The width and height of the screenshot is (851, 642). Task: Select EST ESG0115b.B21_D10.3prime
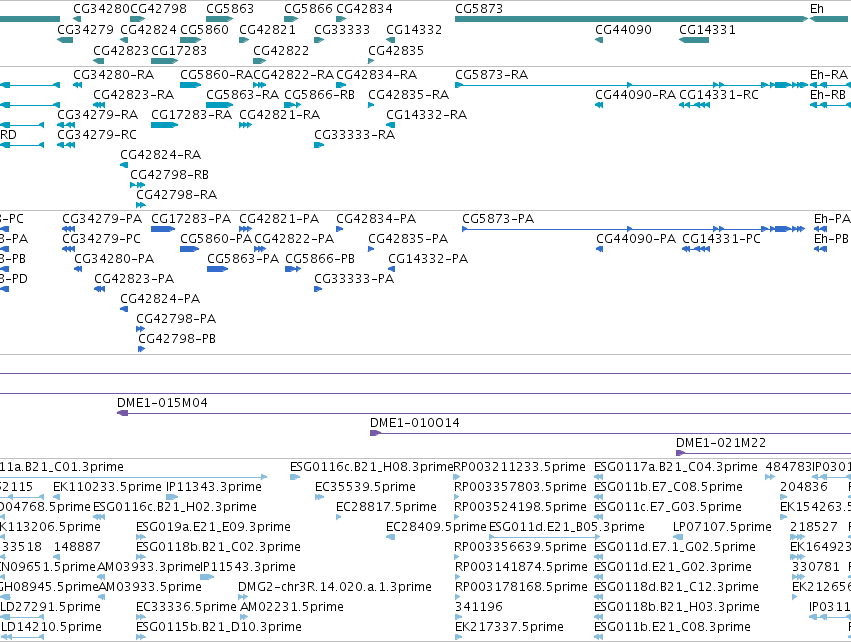pos(219,627)
